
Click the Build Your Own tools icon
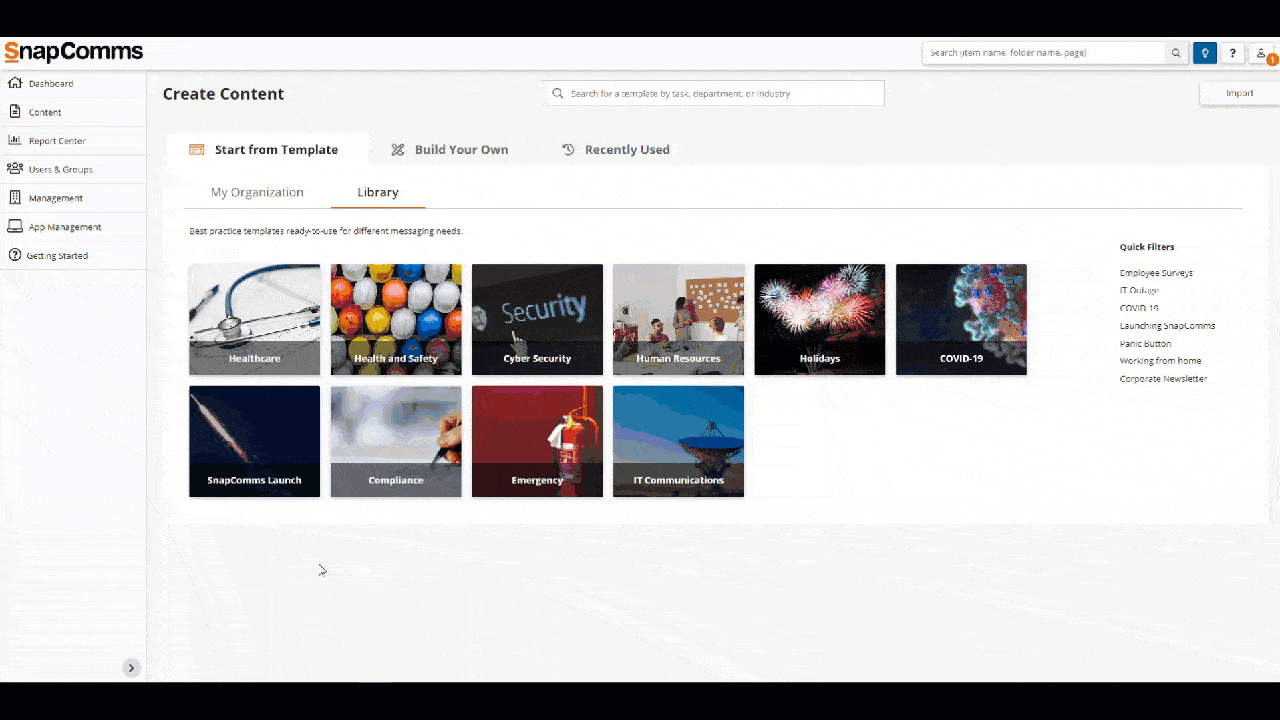[397, 150]
